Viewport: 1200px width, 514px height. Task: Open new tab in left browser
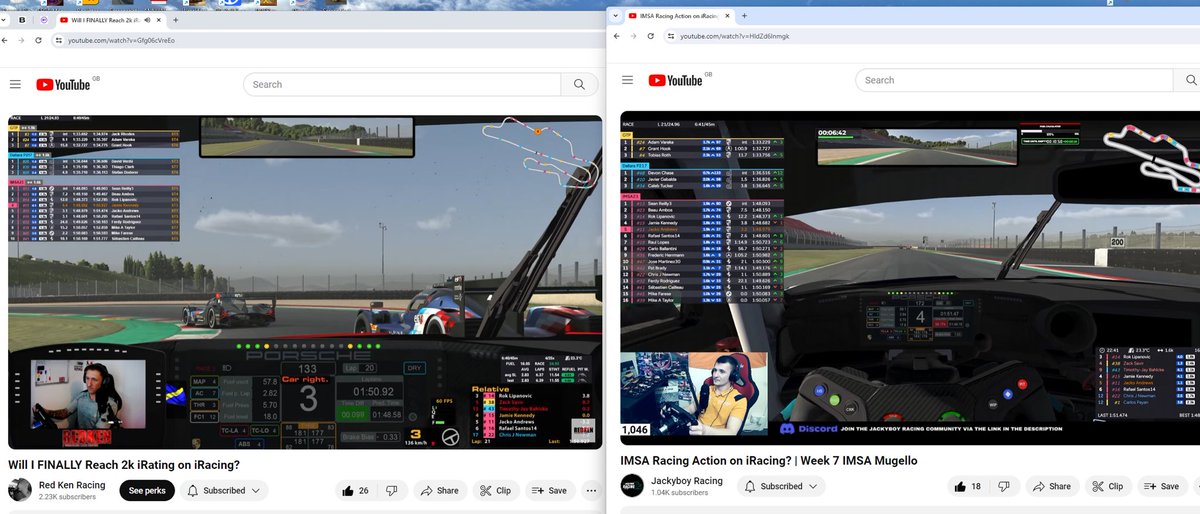pyautogui.click(x=176, y=20)
